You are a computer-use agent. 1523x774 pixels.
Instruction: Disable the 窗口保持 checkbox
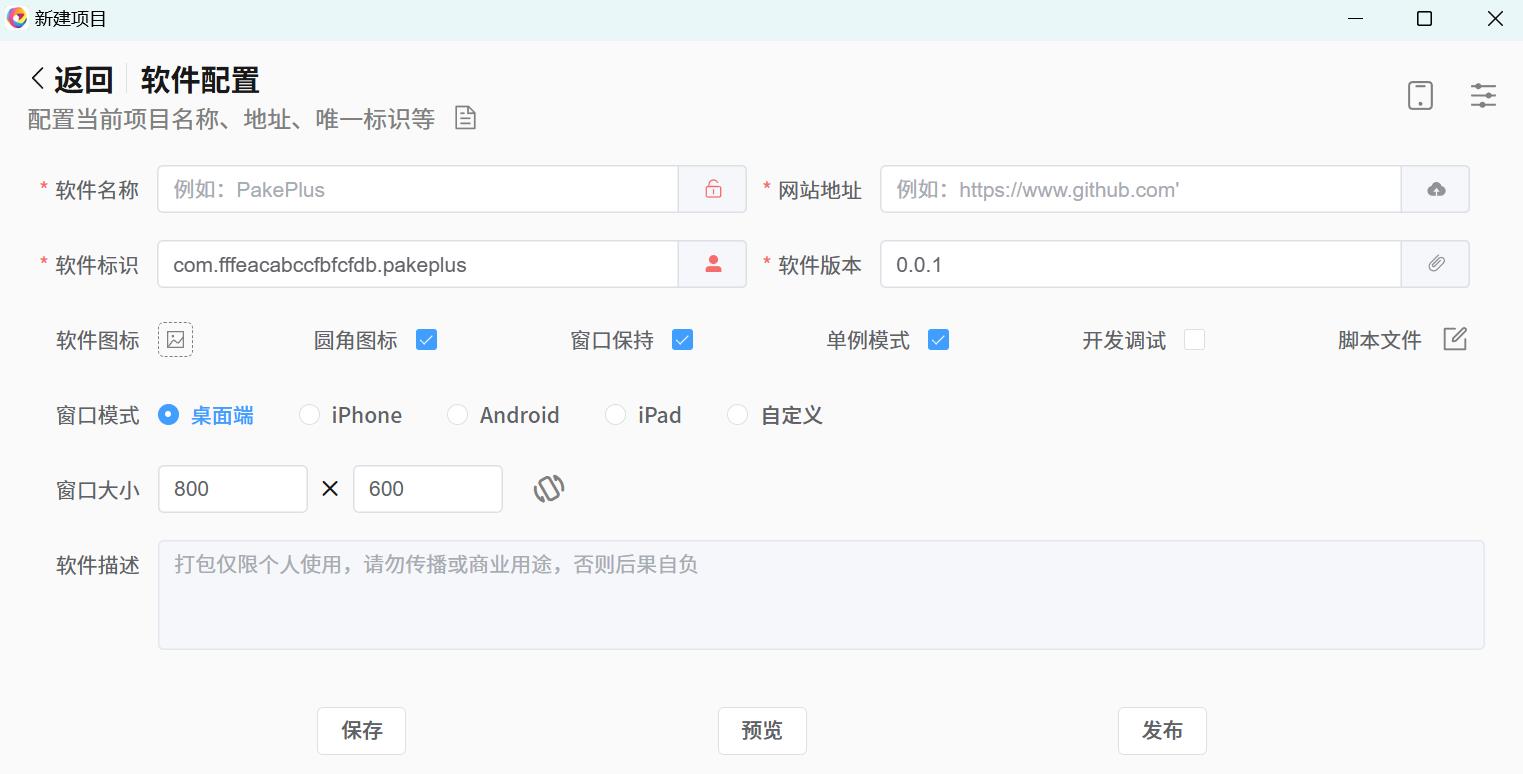(x=683, y=340)
